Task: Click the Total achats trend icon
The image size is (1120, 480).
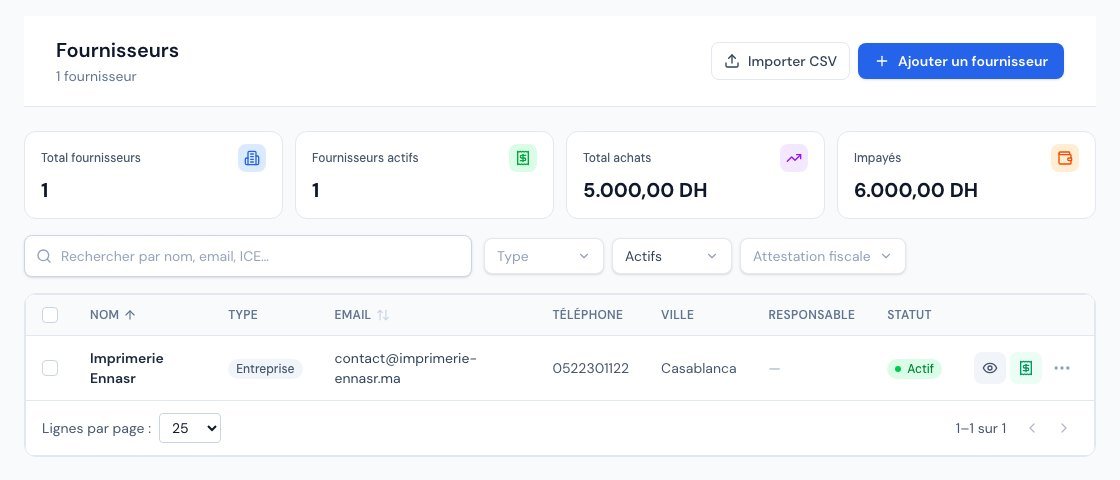Action: tap(794, 159)
